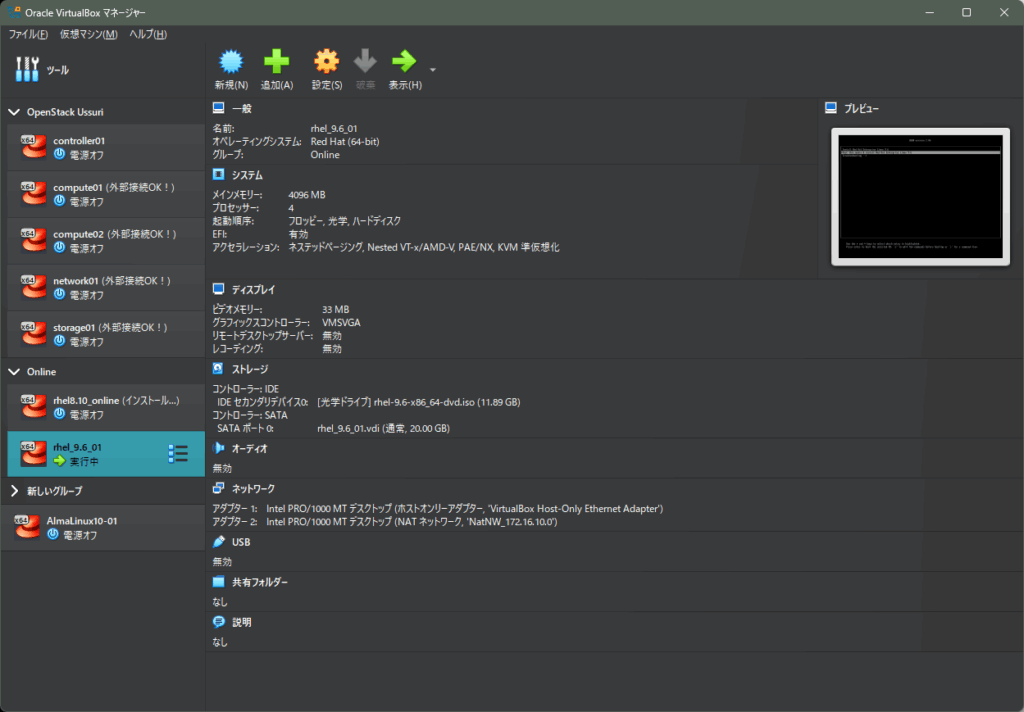Open the 仮想マシン(M) menu
The height and width of the screenshot is (712, 1024).
coord(89,34)
